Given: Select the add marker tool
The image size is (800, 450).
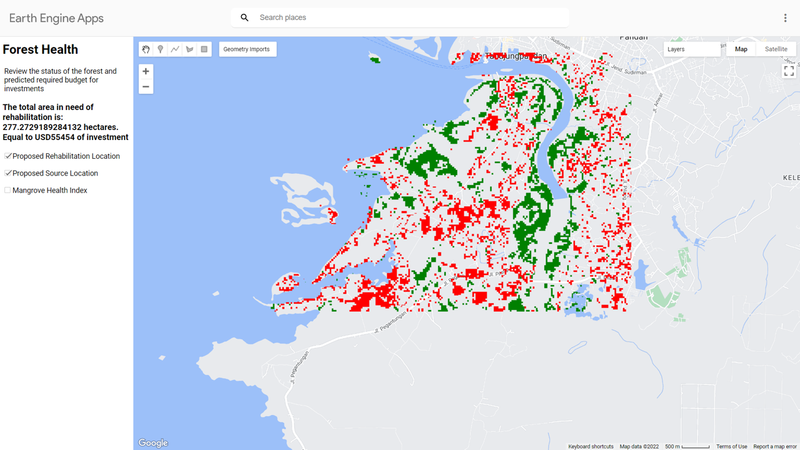Looking at the screenshot, I should tap(160, 49).
